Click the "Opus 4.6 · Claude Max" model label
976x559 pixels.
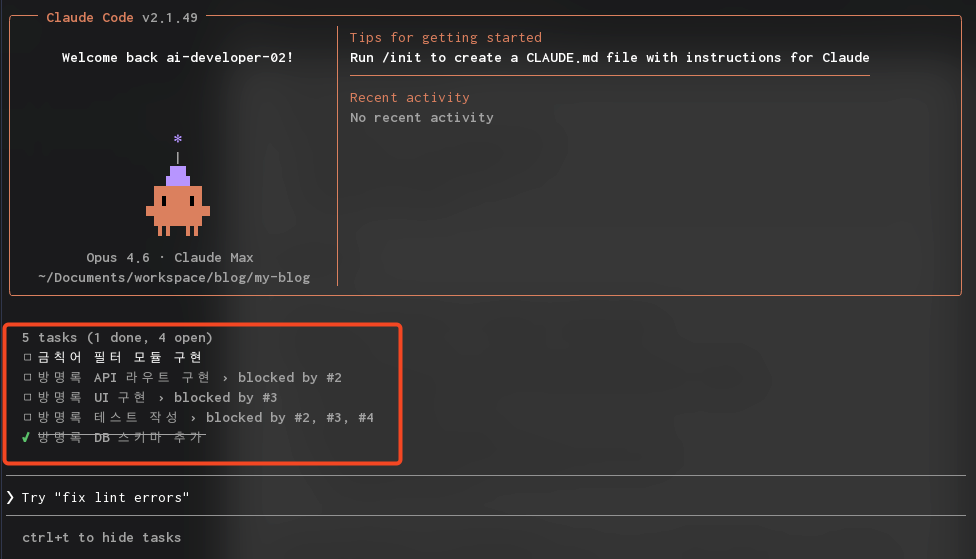(170, 257)
